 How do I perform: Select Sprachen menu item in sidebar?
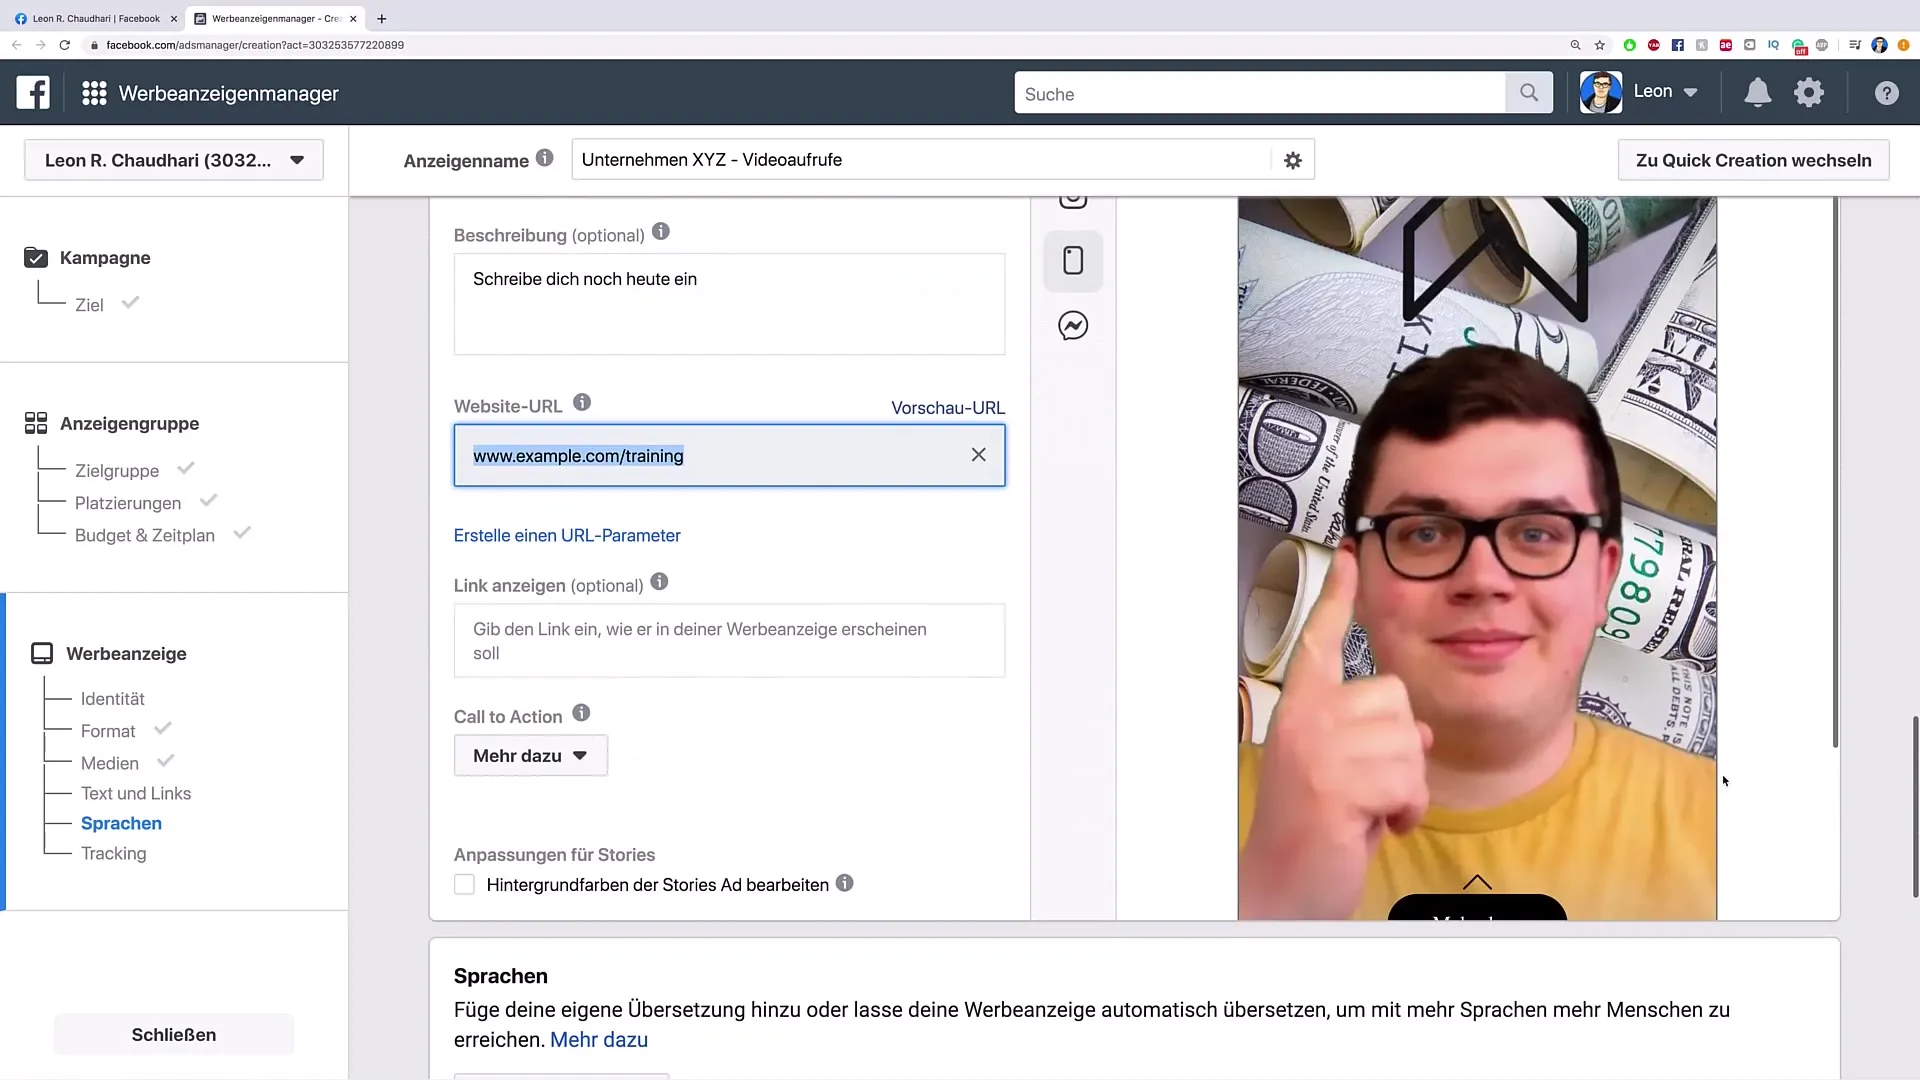120,823
